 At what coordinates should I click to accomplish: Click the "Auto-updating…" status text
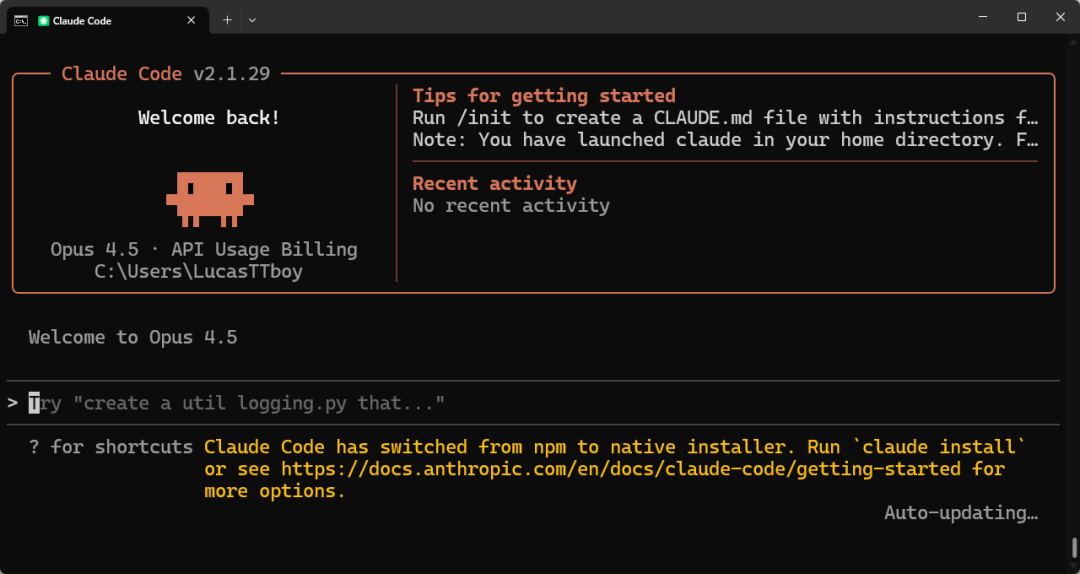pyautogui.click(x=961, y=513)
